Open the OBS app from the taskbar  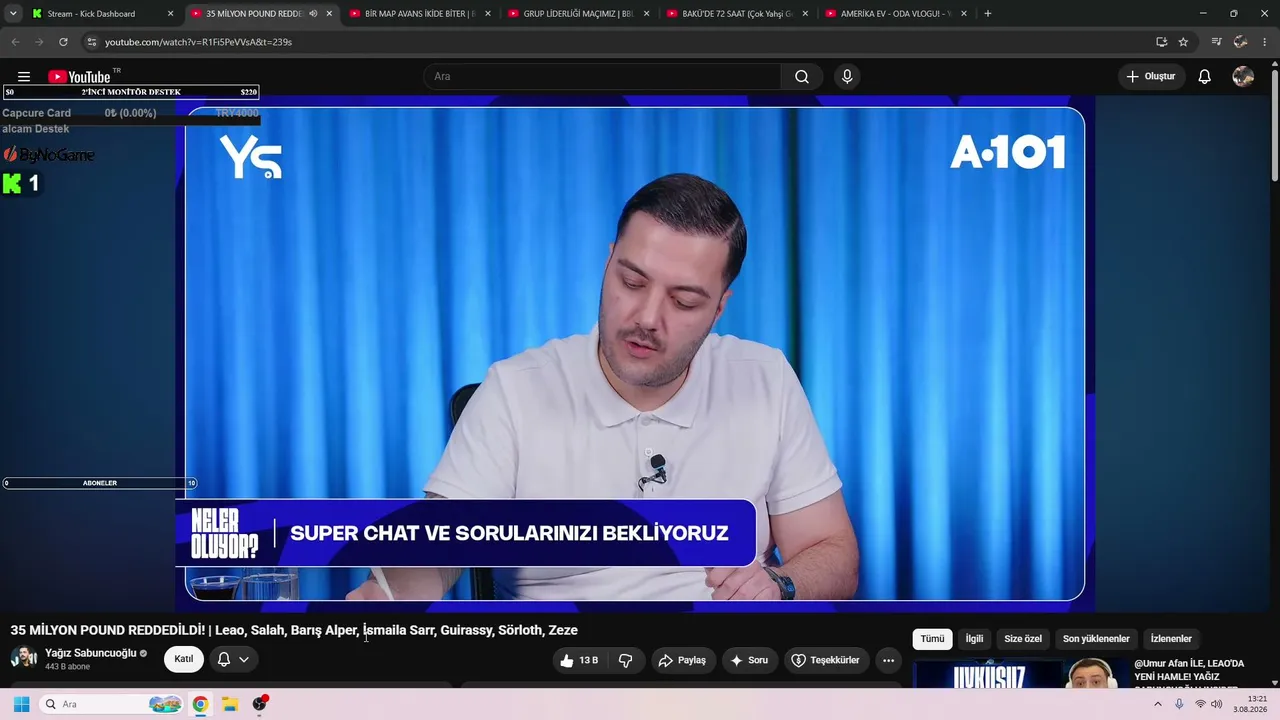(260, 704)
